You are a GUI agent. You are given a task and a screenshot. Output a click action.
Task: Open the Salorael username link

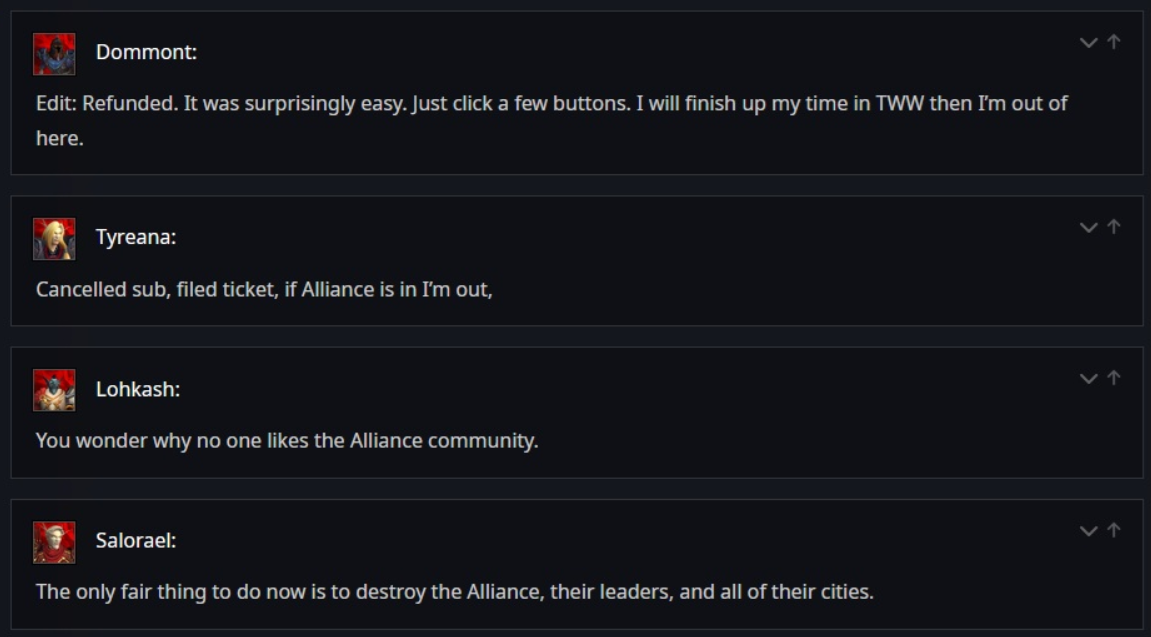[x=136, y=541]
